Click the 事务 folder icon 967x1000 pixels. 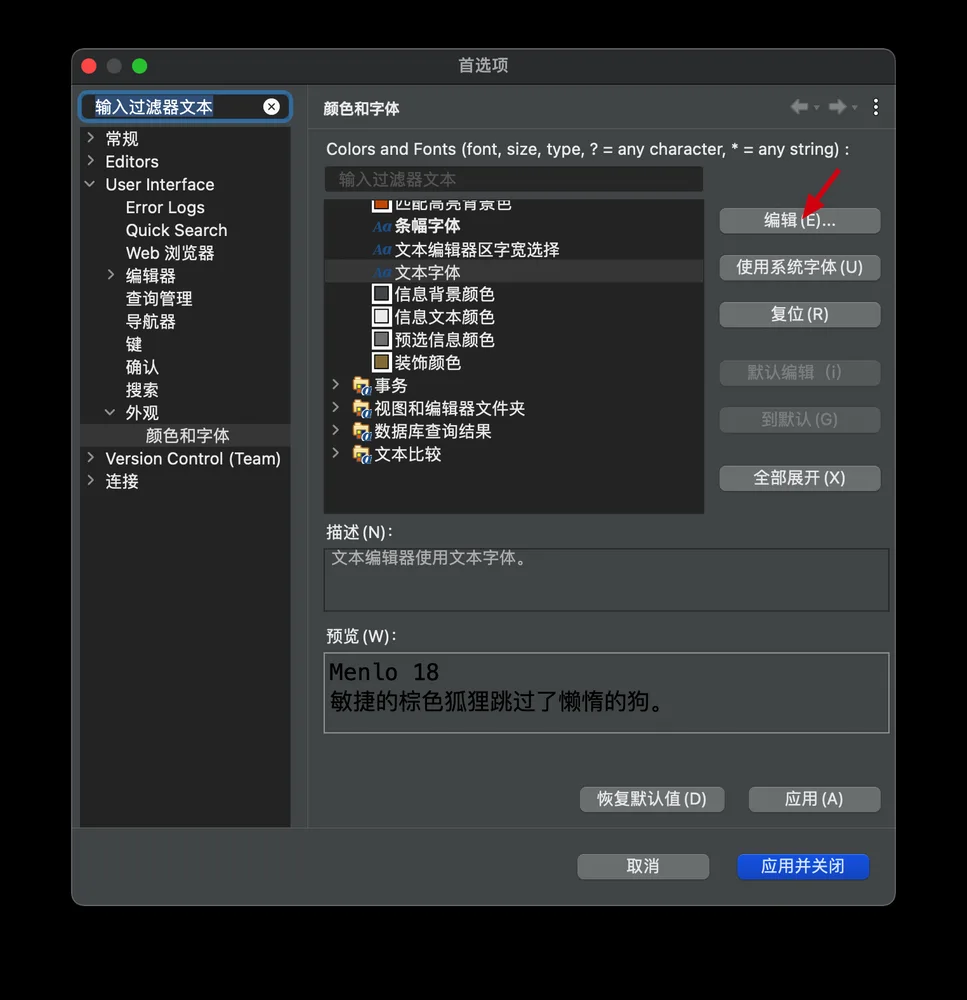[x=362, y=386]
